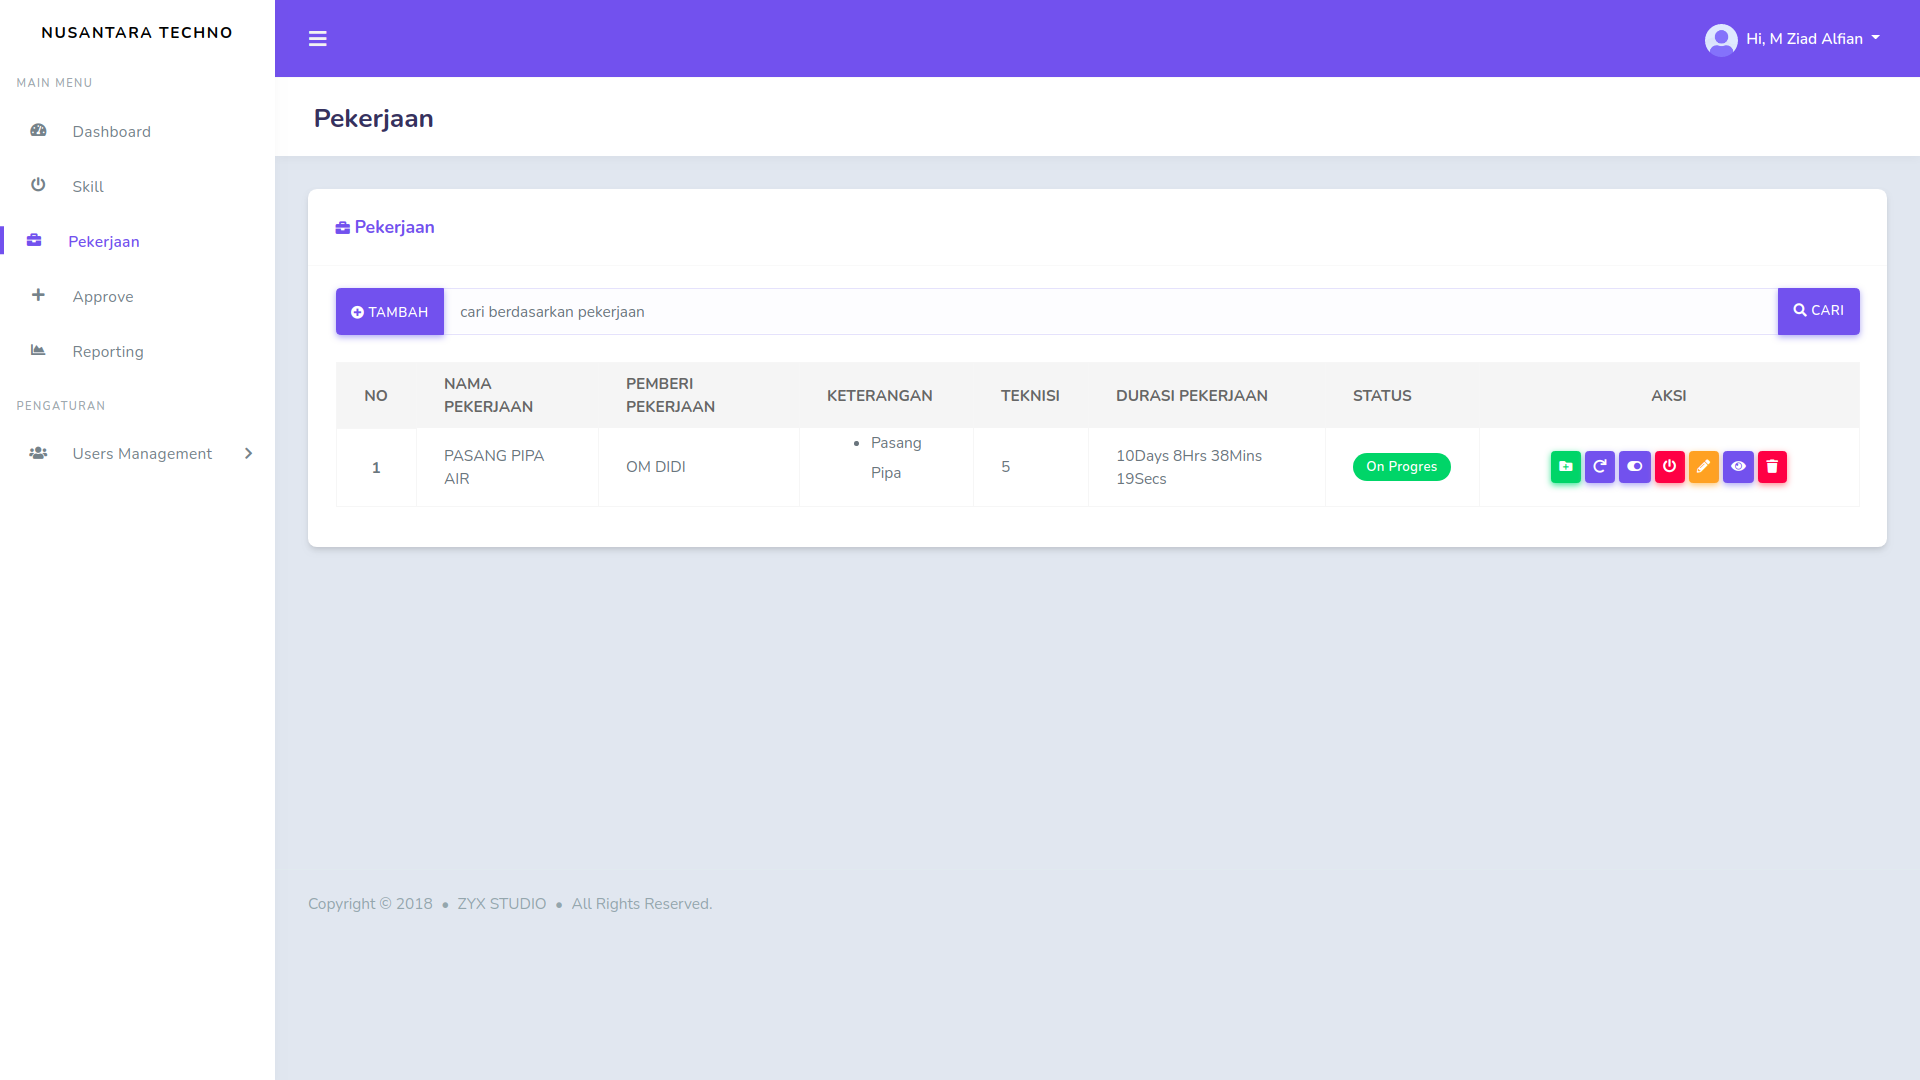Focus the cari berdasarkan pekerjaan search field
The width and height of the screenshot is (1920, 1080).
(x=1110, y=312)
